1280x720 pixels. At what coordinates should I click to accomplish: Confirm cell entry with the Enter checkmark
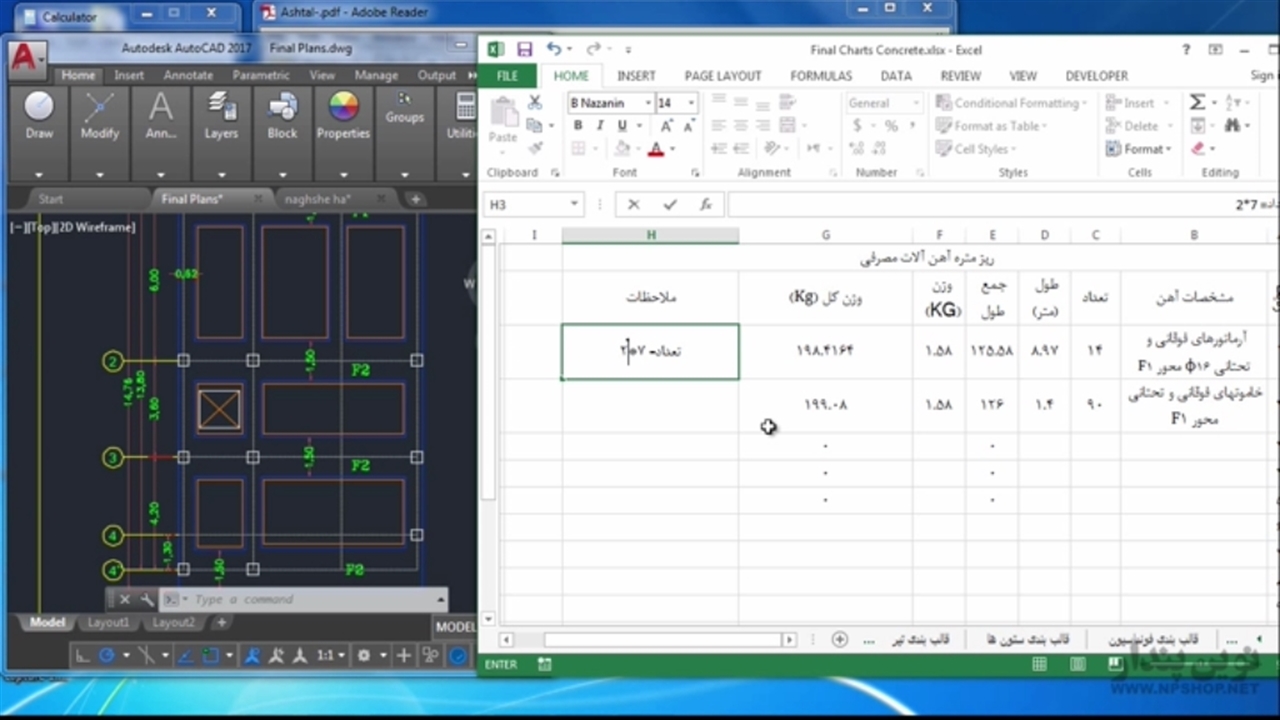tap(669, 204)
